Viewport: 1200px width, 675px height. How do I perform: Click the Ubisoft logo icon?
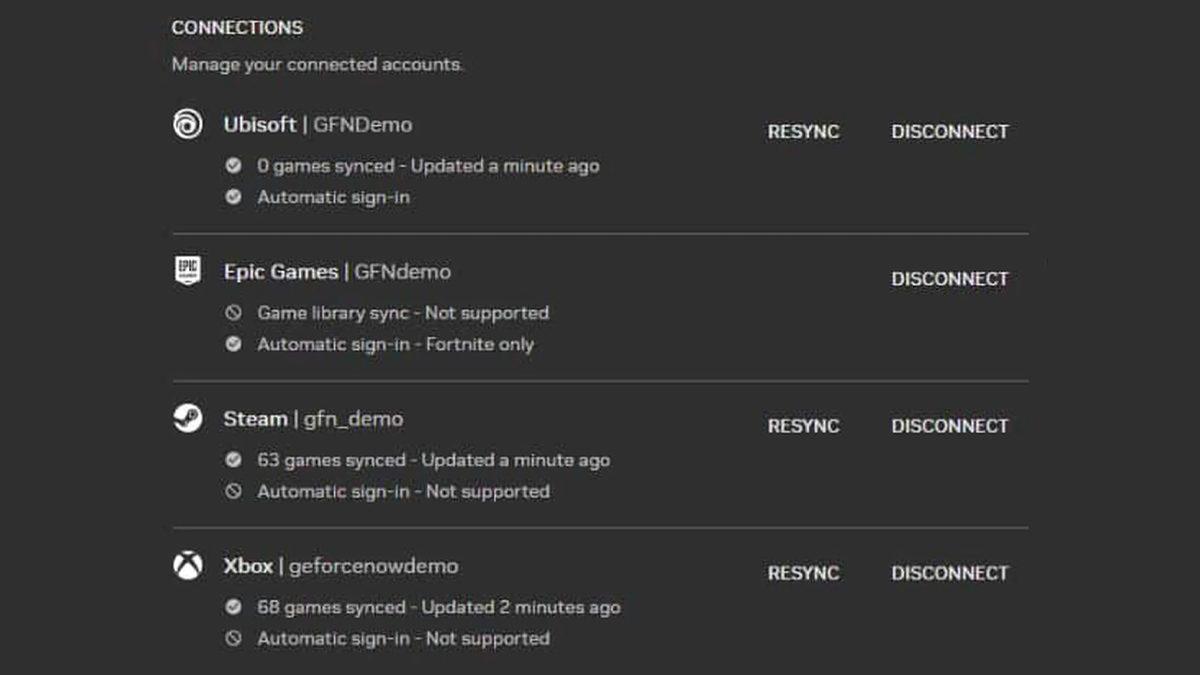(190, 125)
